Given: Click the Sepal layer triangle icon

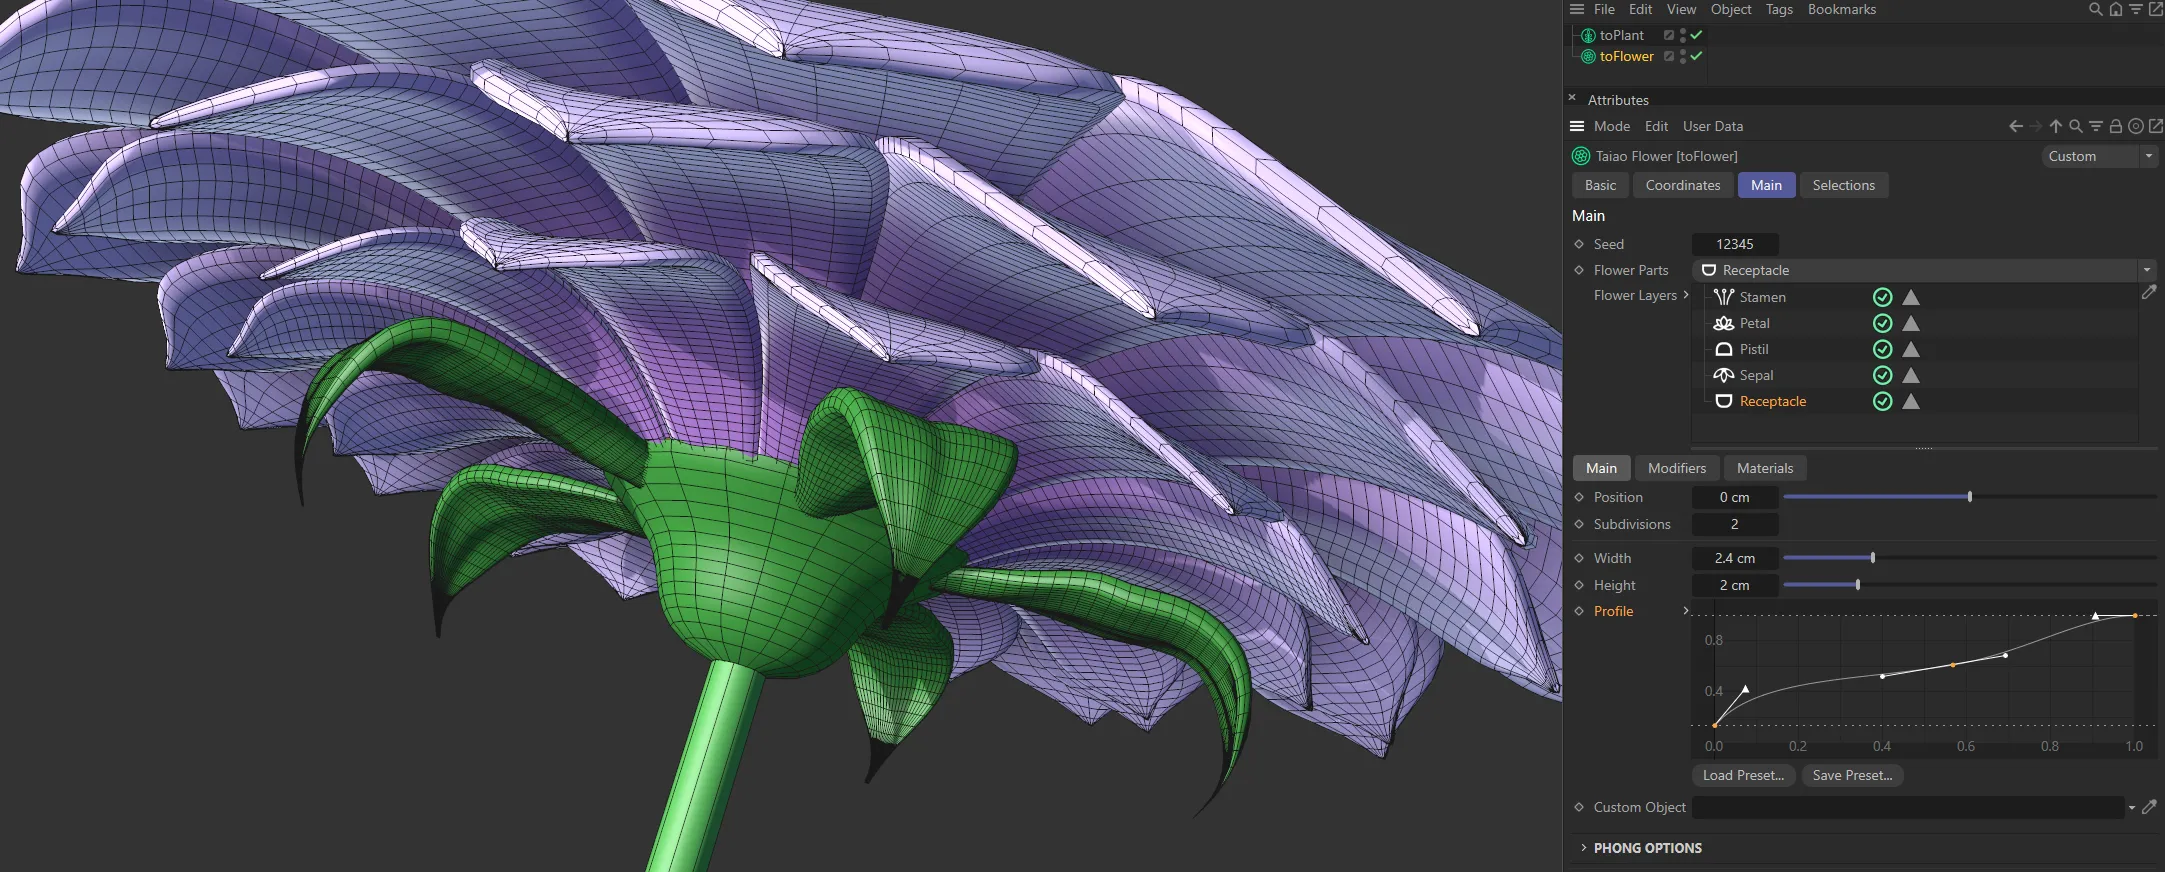Looking at the screenshot, I should [x=1911, y=375].
